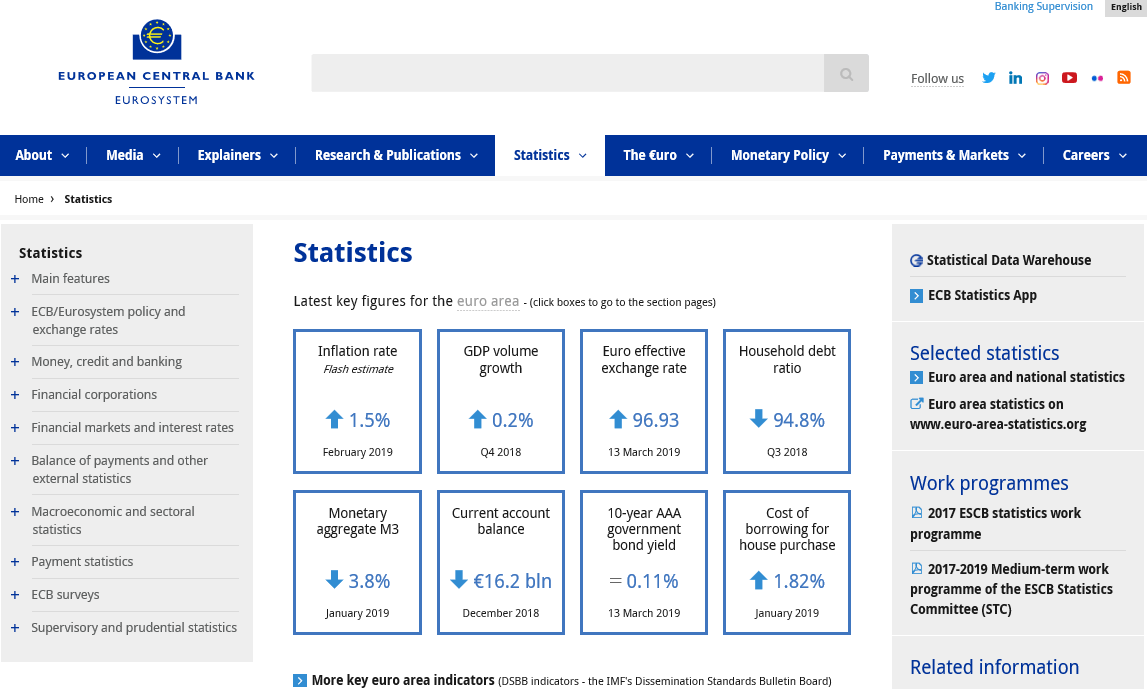Expand Financial markets and interest rates

15,428
